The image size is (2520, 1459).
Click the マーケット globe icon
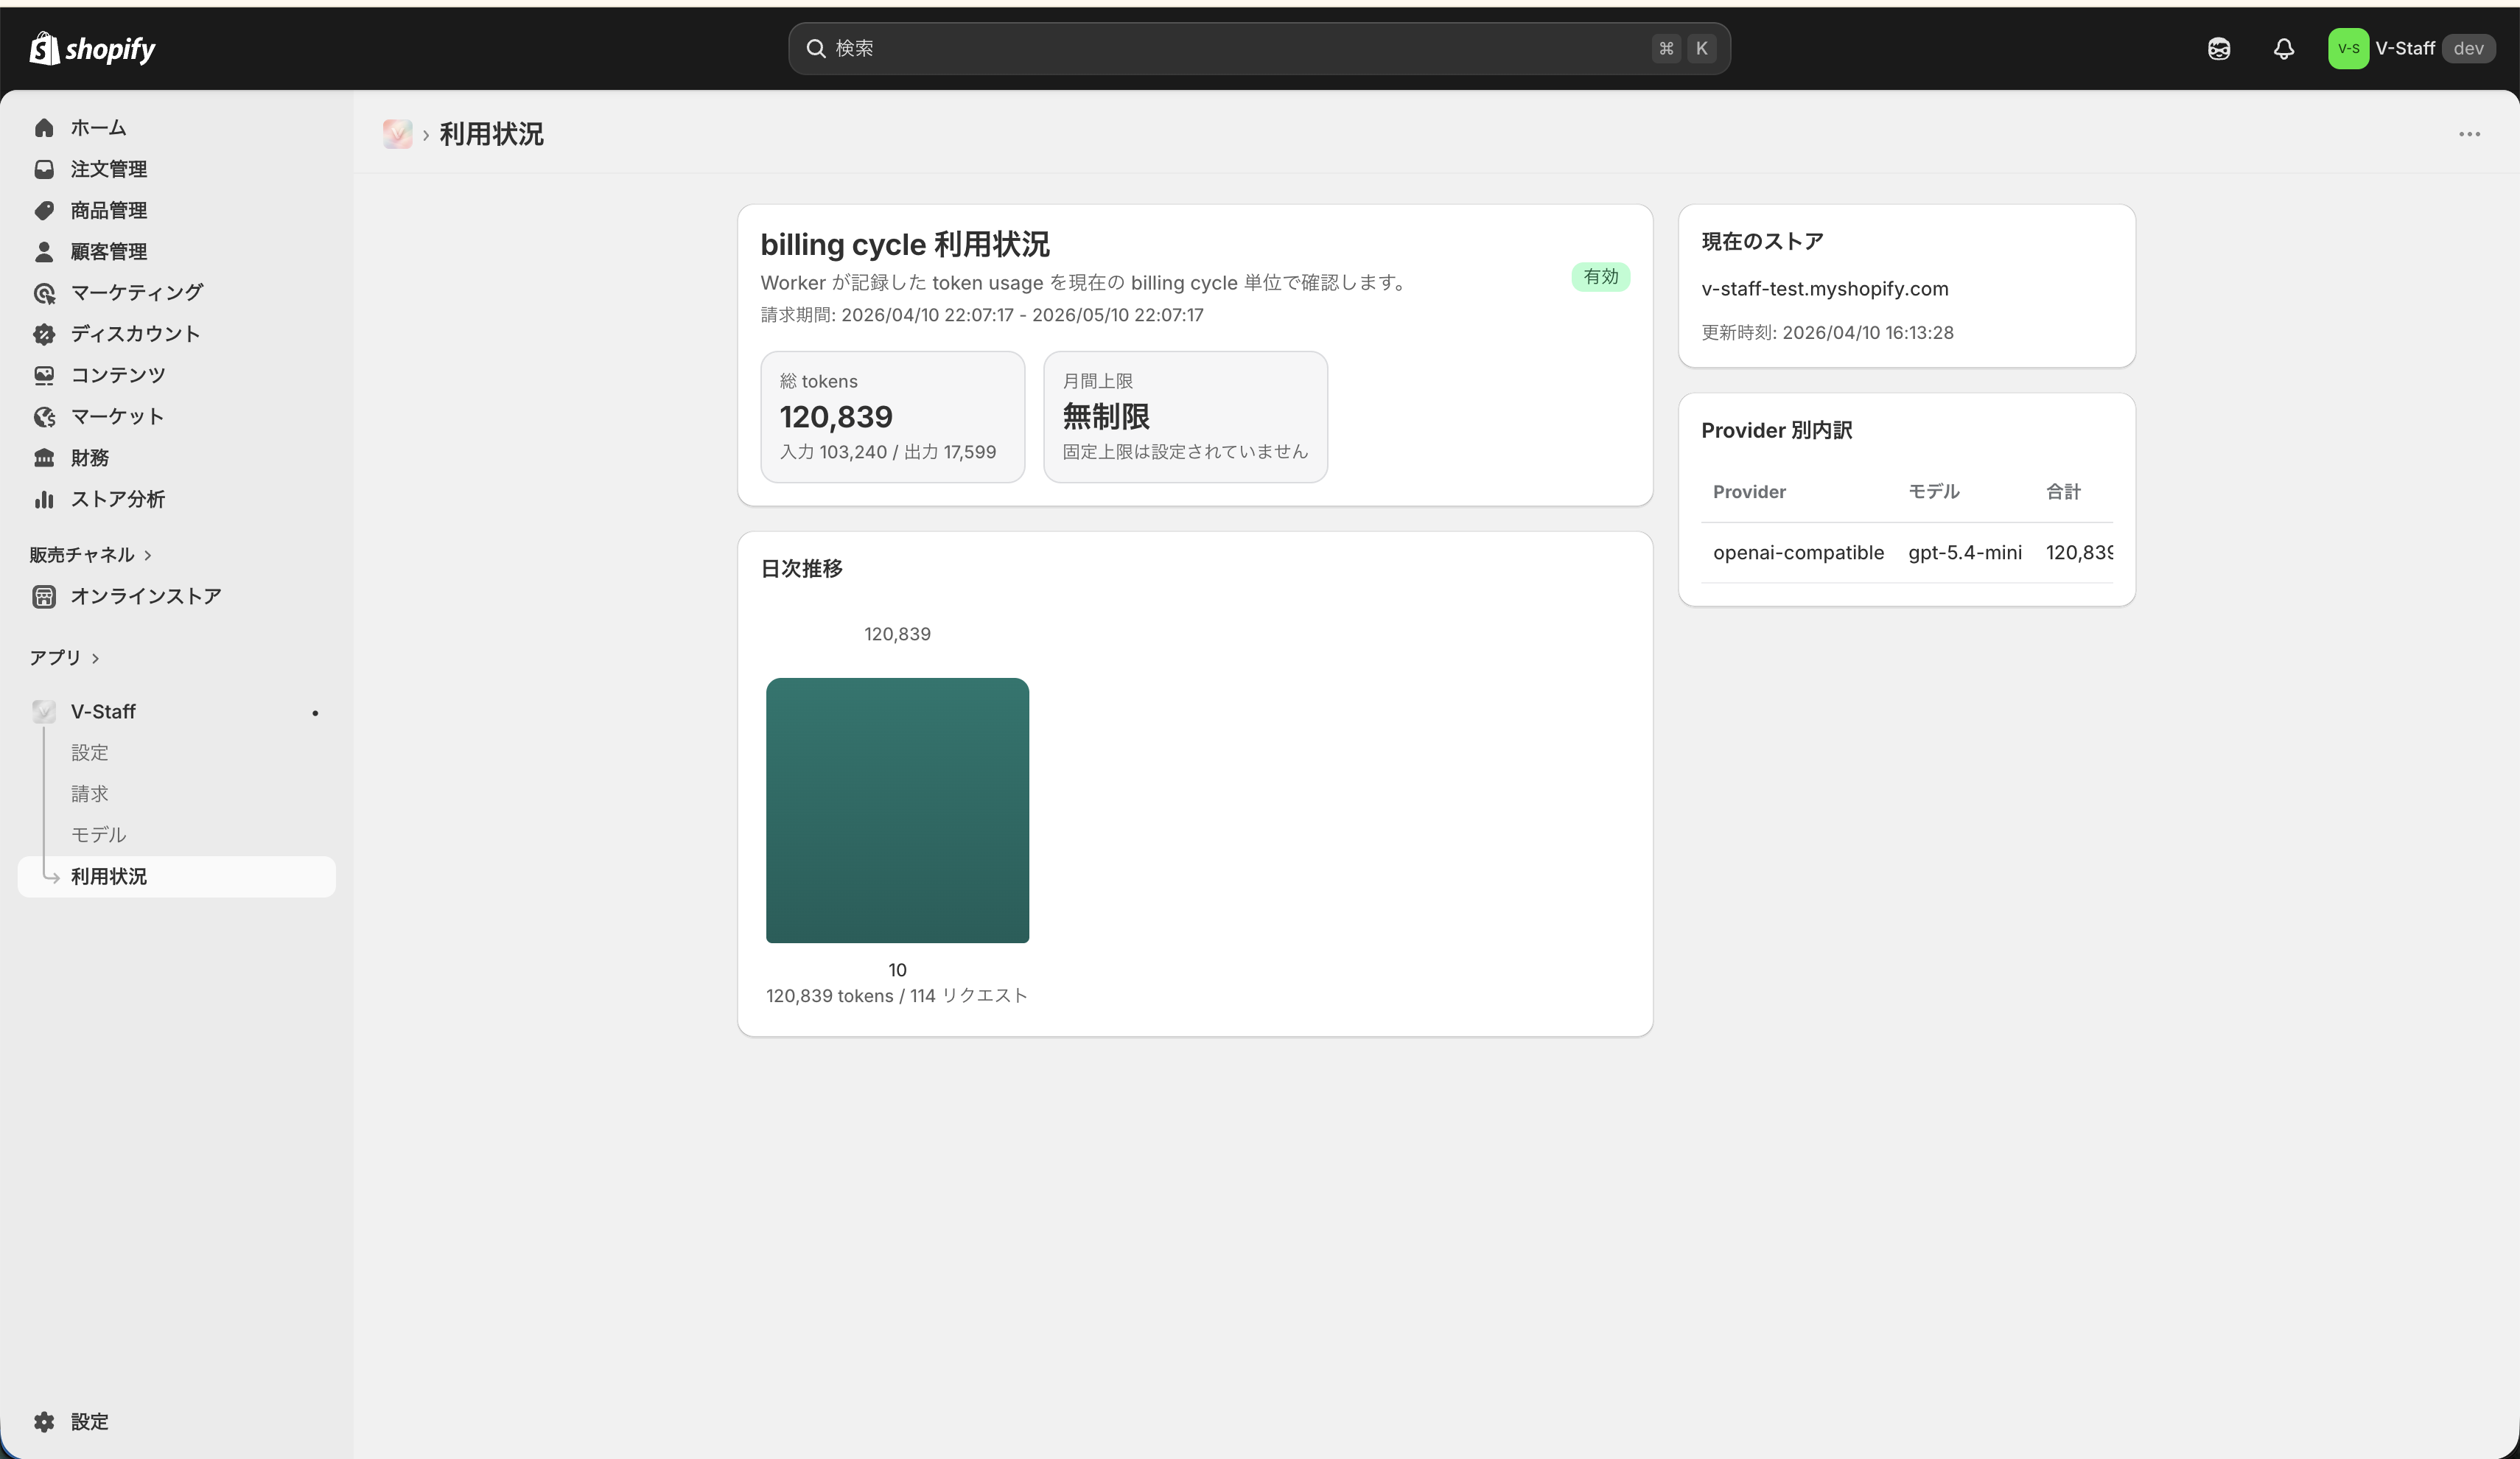click(44, 417)
